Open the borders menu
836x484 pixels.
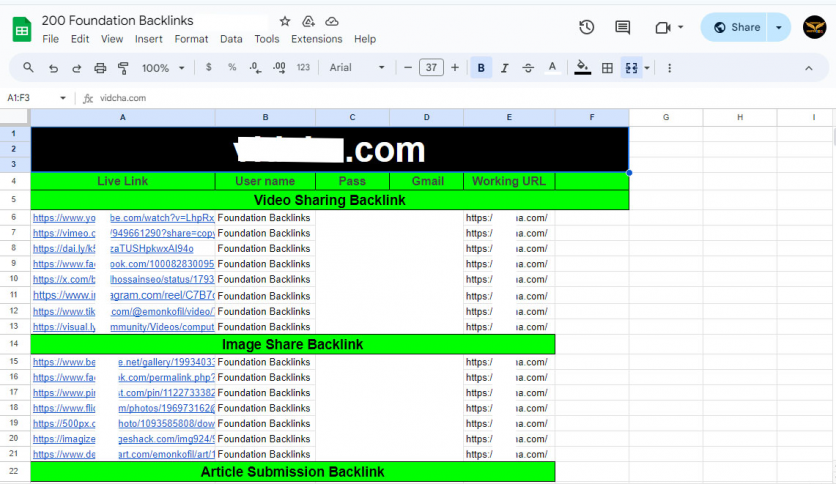607,68
